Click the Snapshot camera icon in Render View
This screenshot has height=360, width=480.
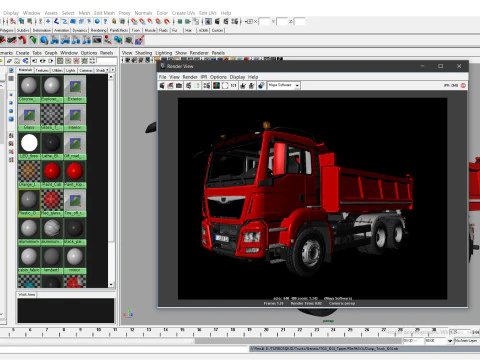[179, 86]
